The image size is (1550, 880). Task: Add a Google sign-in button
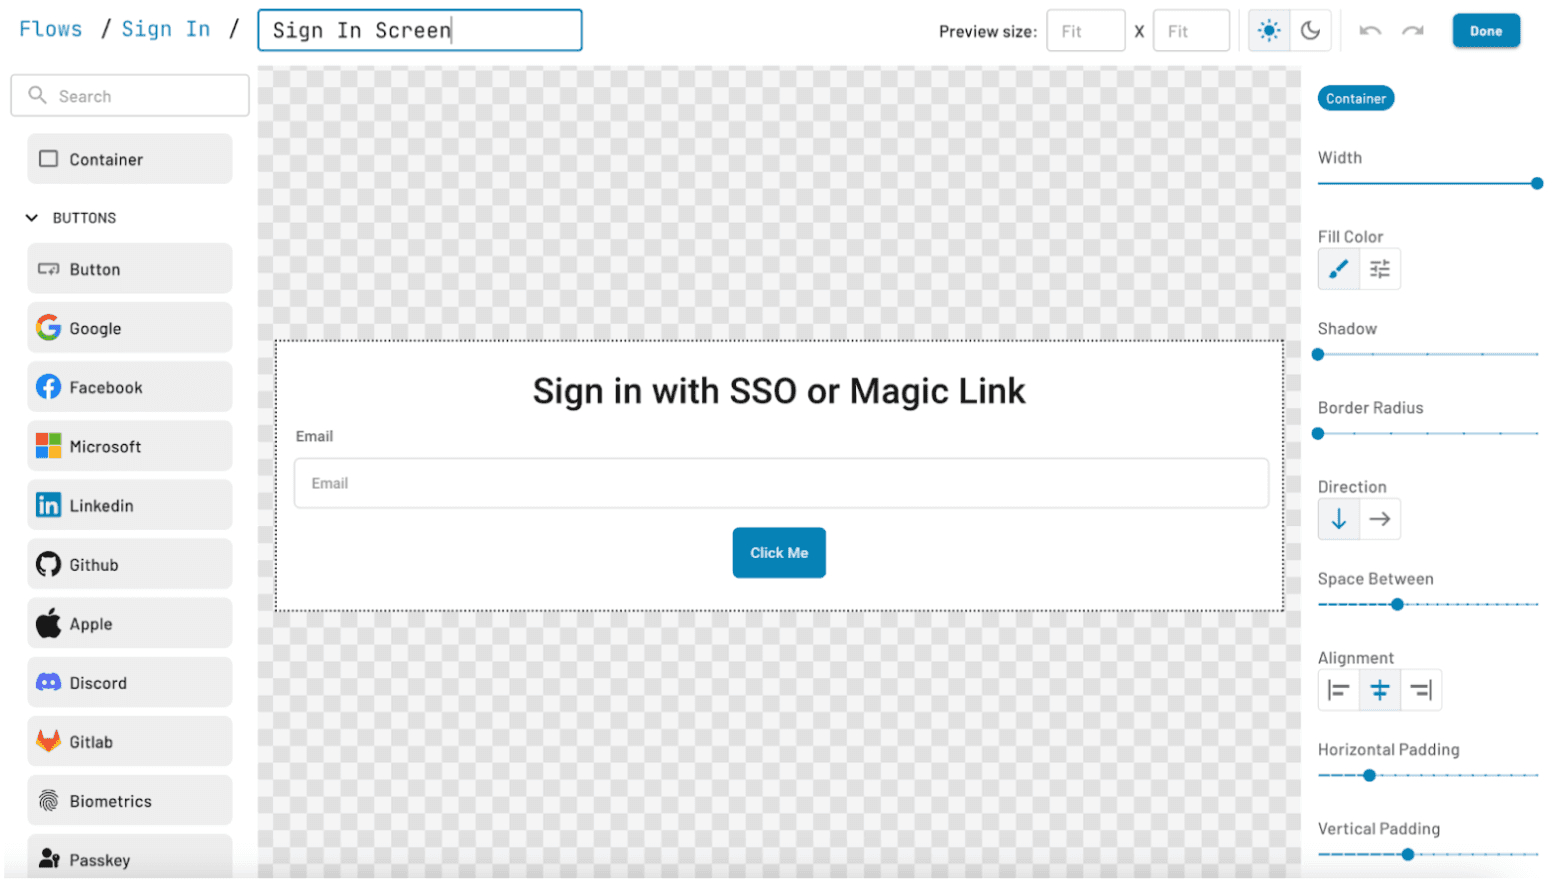(129, 327)
